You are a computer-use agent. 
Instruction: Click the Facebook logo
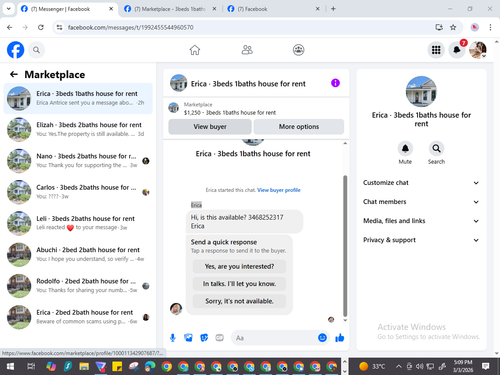click(x=16, y=50)
